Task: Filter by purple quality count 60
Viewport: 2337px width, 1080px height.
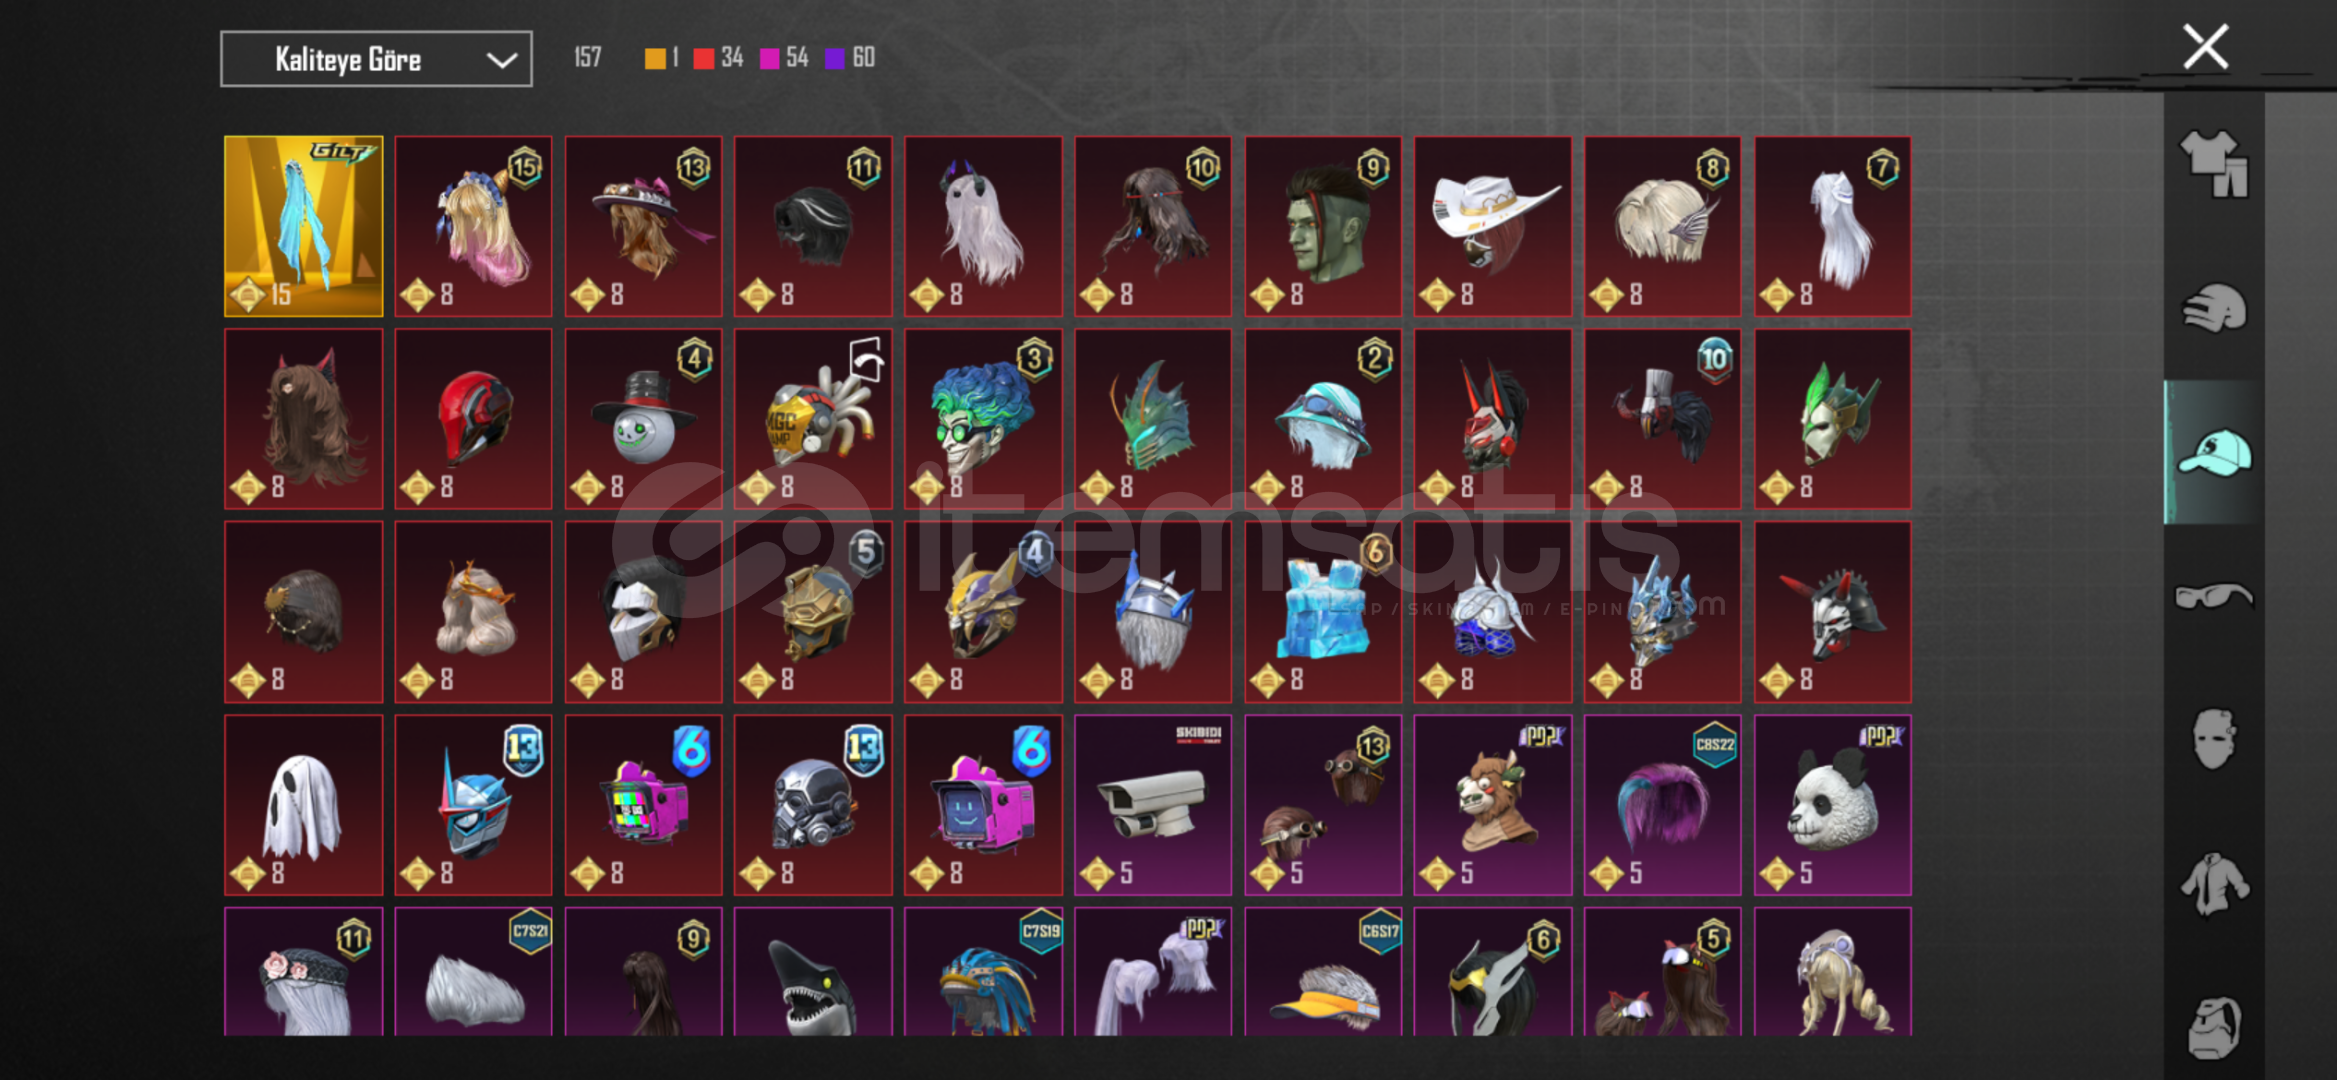Action: [850, 58]
